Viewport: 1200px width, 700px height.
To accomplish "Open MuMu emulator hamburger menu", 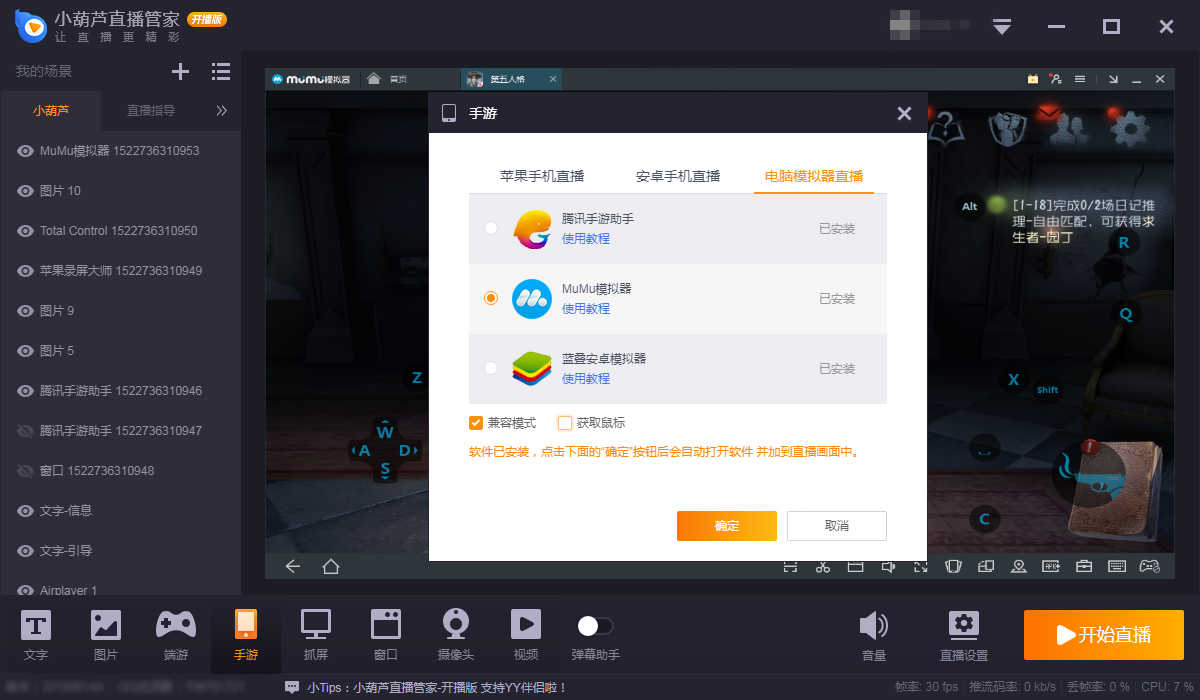I will (1081, 79).
